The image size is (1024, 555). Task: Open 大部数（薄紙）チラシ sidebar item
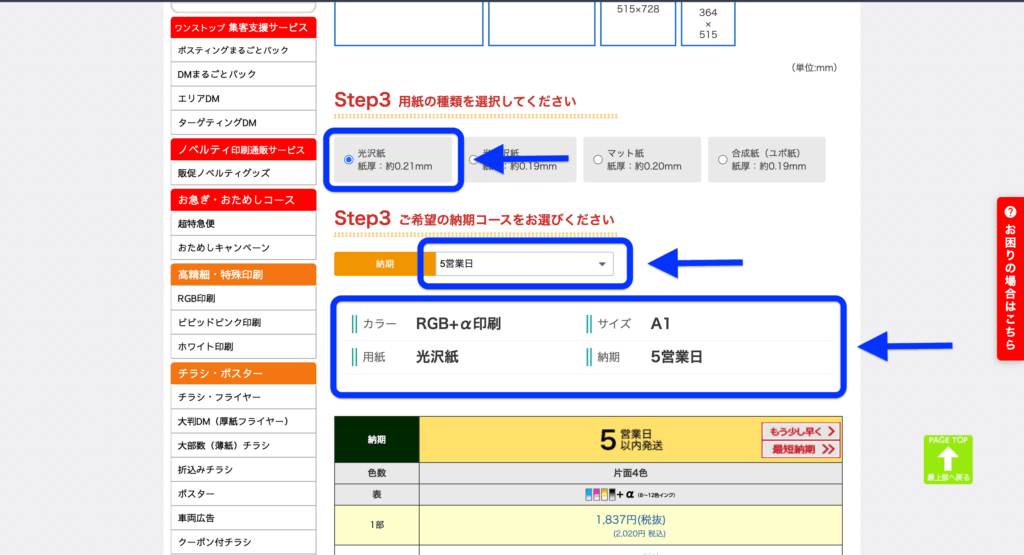243,445
